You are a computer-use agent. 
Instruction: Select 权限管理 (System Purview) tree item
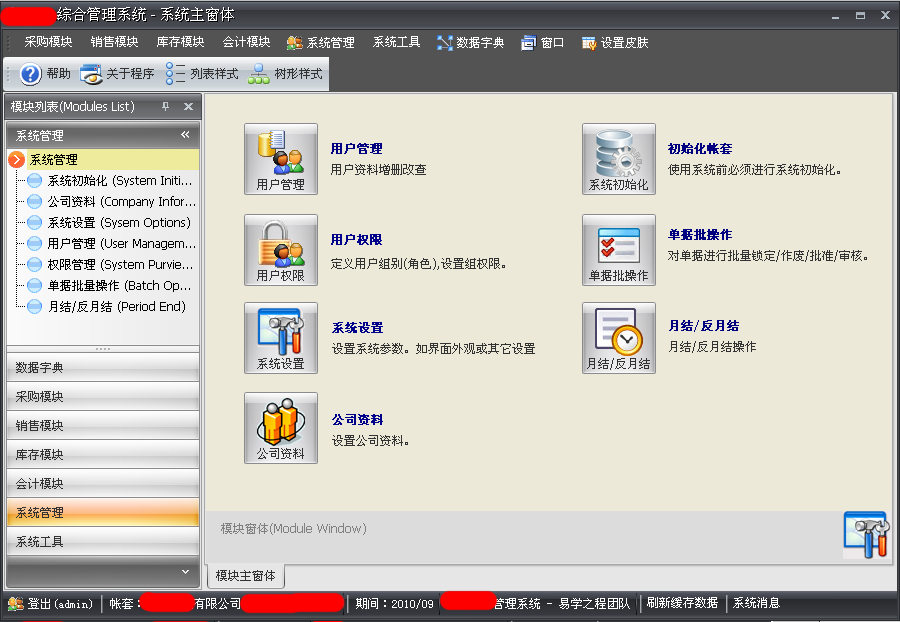pyautogui.click(x=100, y=264)
